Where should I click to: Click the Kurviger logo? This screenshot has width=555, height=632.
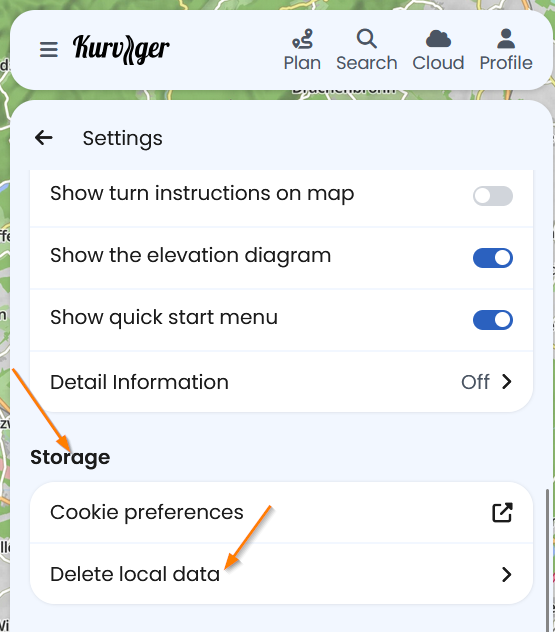point(121,49)
